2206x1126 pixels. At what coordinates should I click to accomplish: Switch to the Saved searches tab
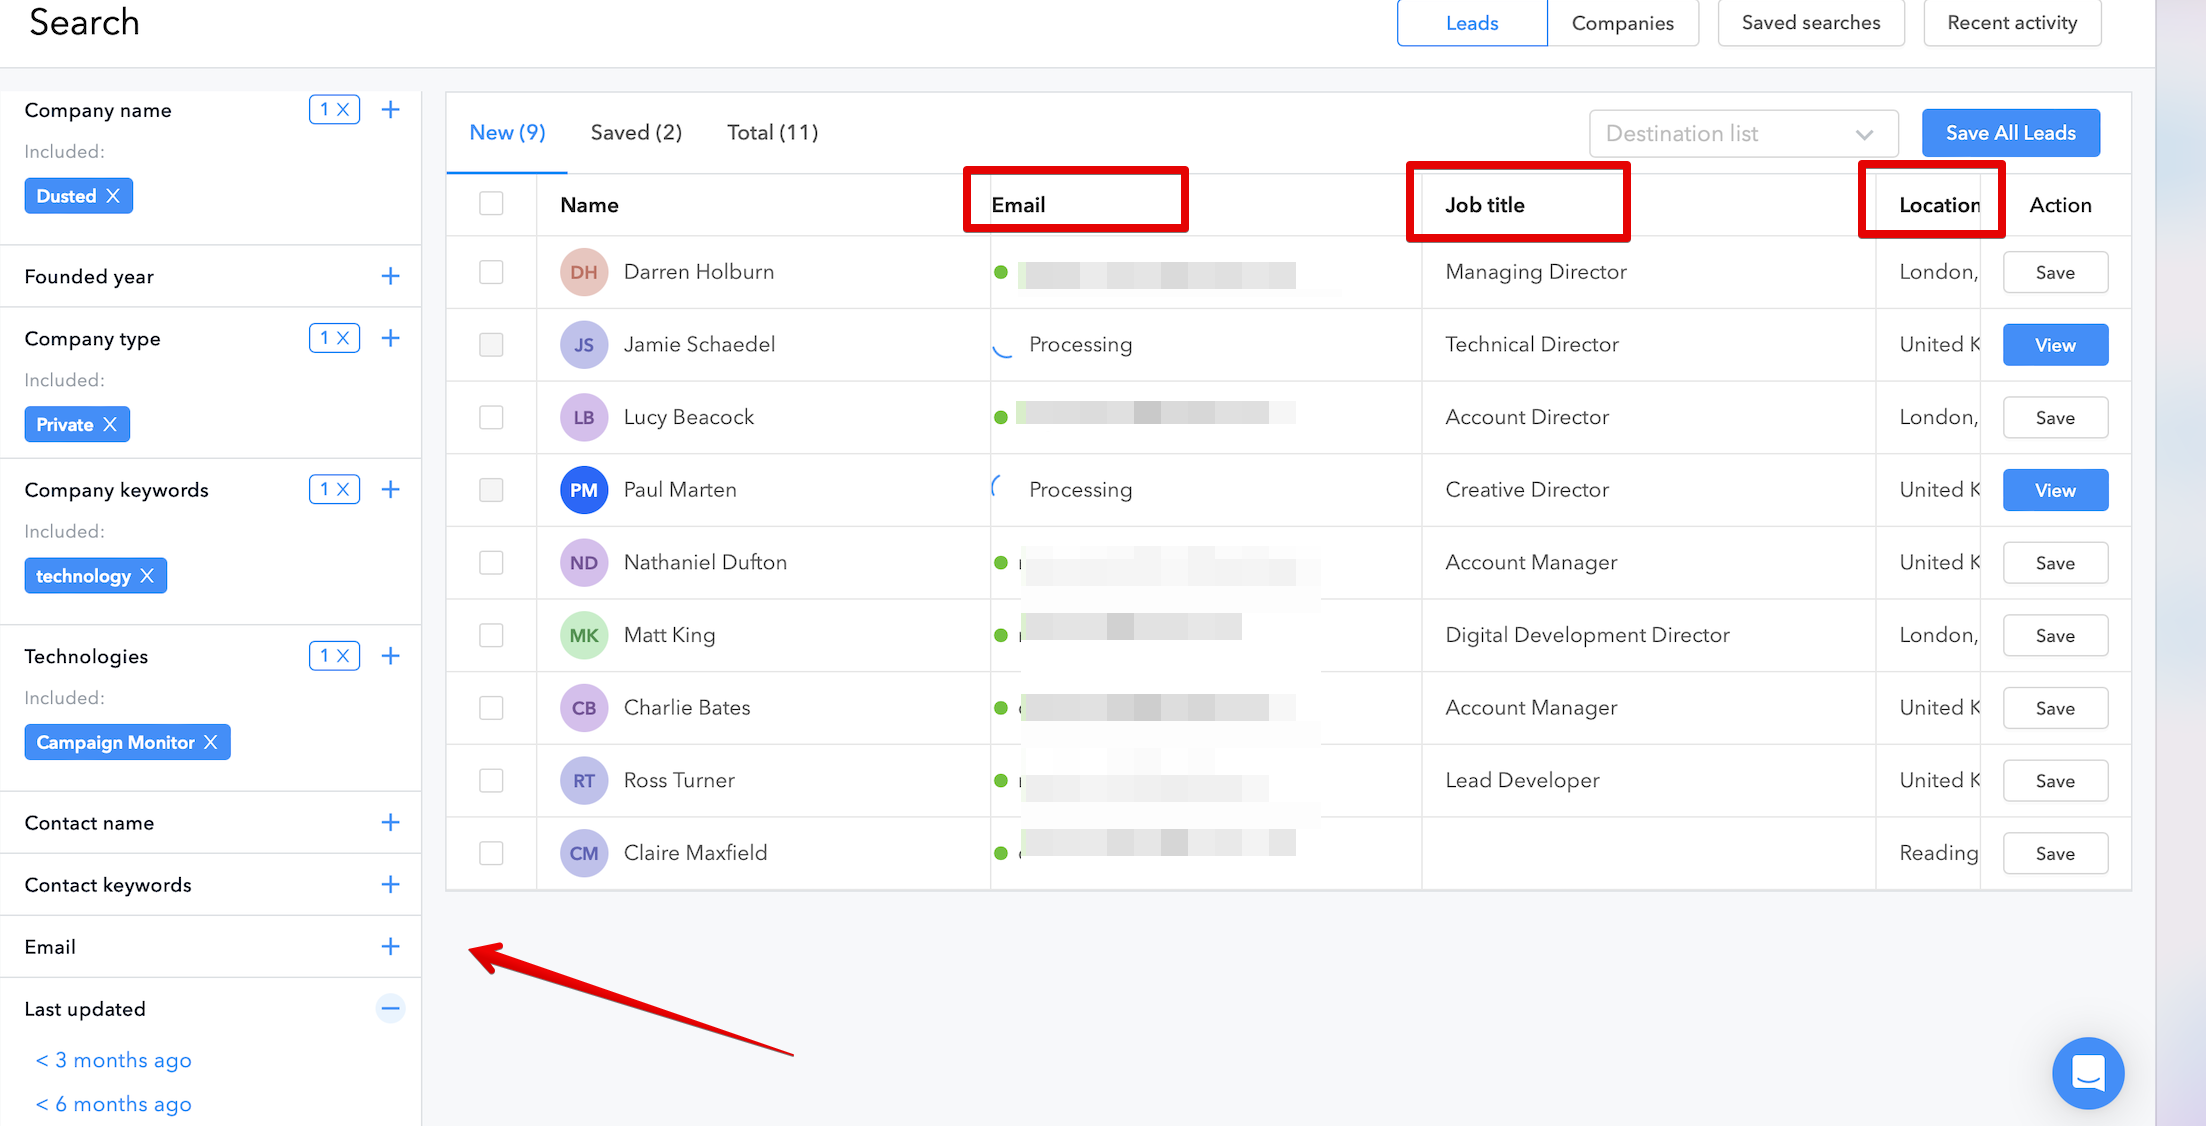coord(1808,22)
